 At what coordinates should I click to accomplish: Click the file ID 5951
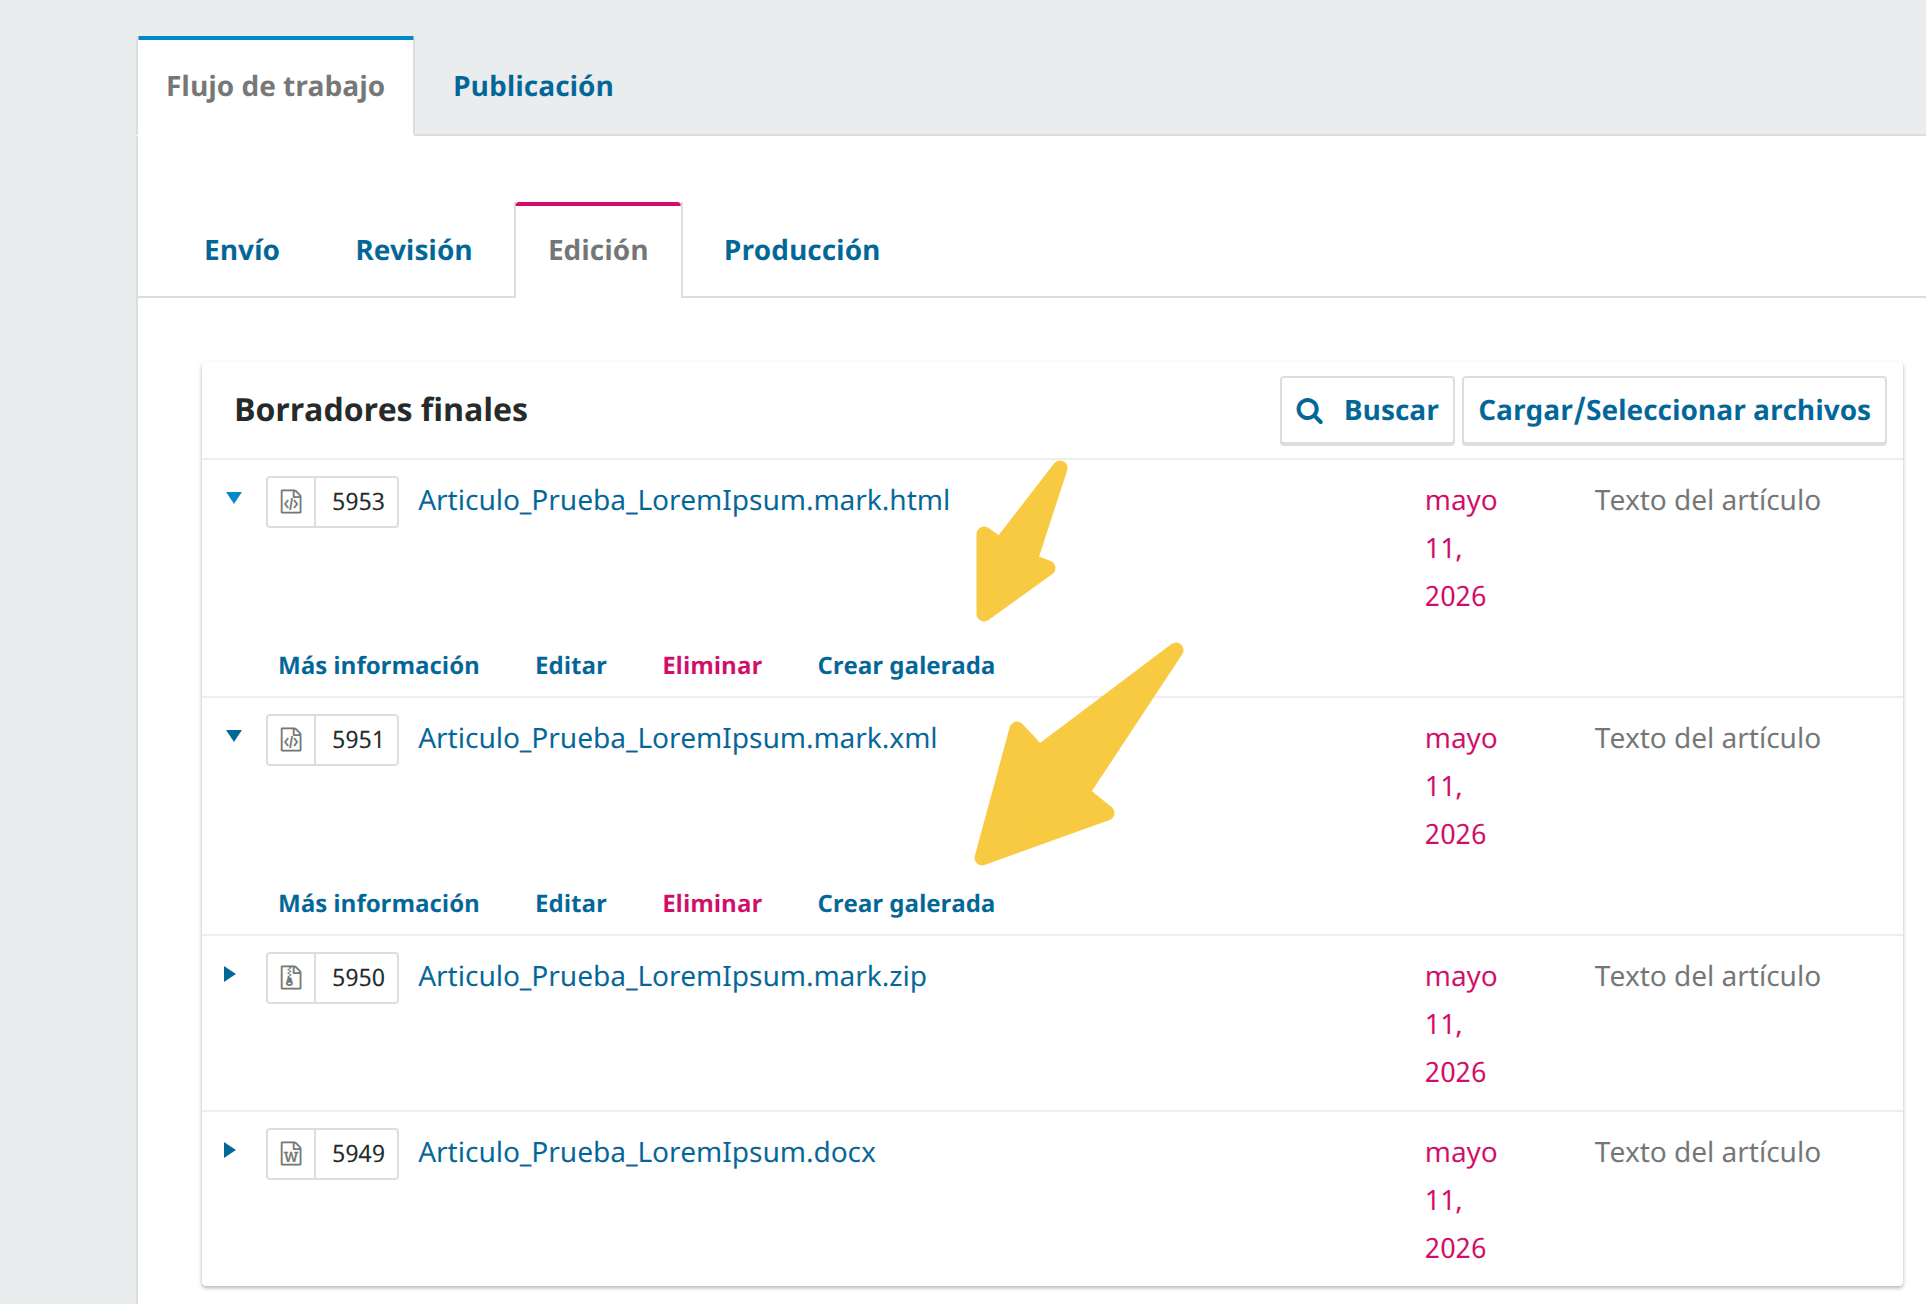[x=358, y=739]
